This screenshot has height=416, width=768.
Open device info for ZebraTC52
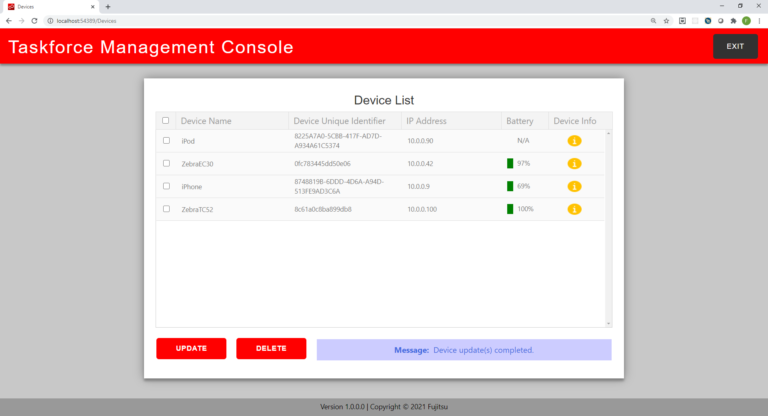pos(574,209)
